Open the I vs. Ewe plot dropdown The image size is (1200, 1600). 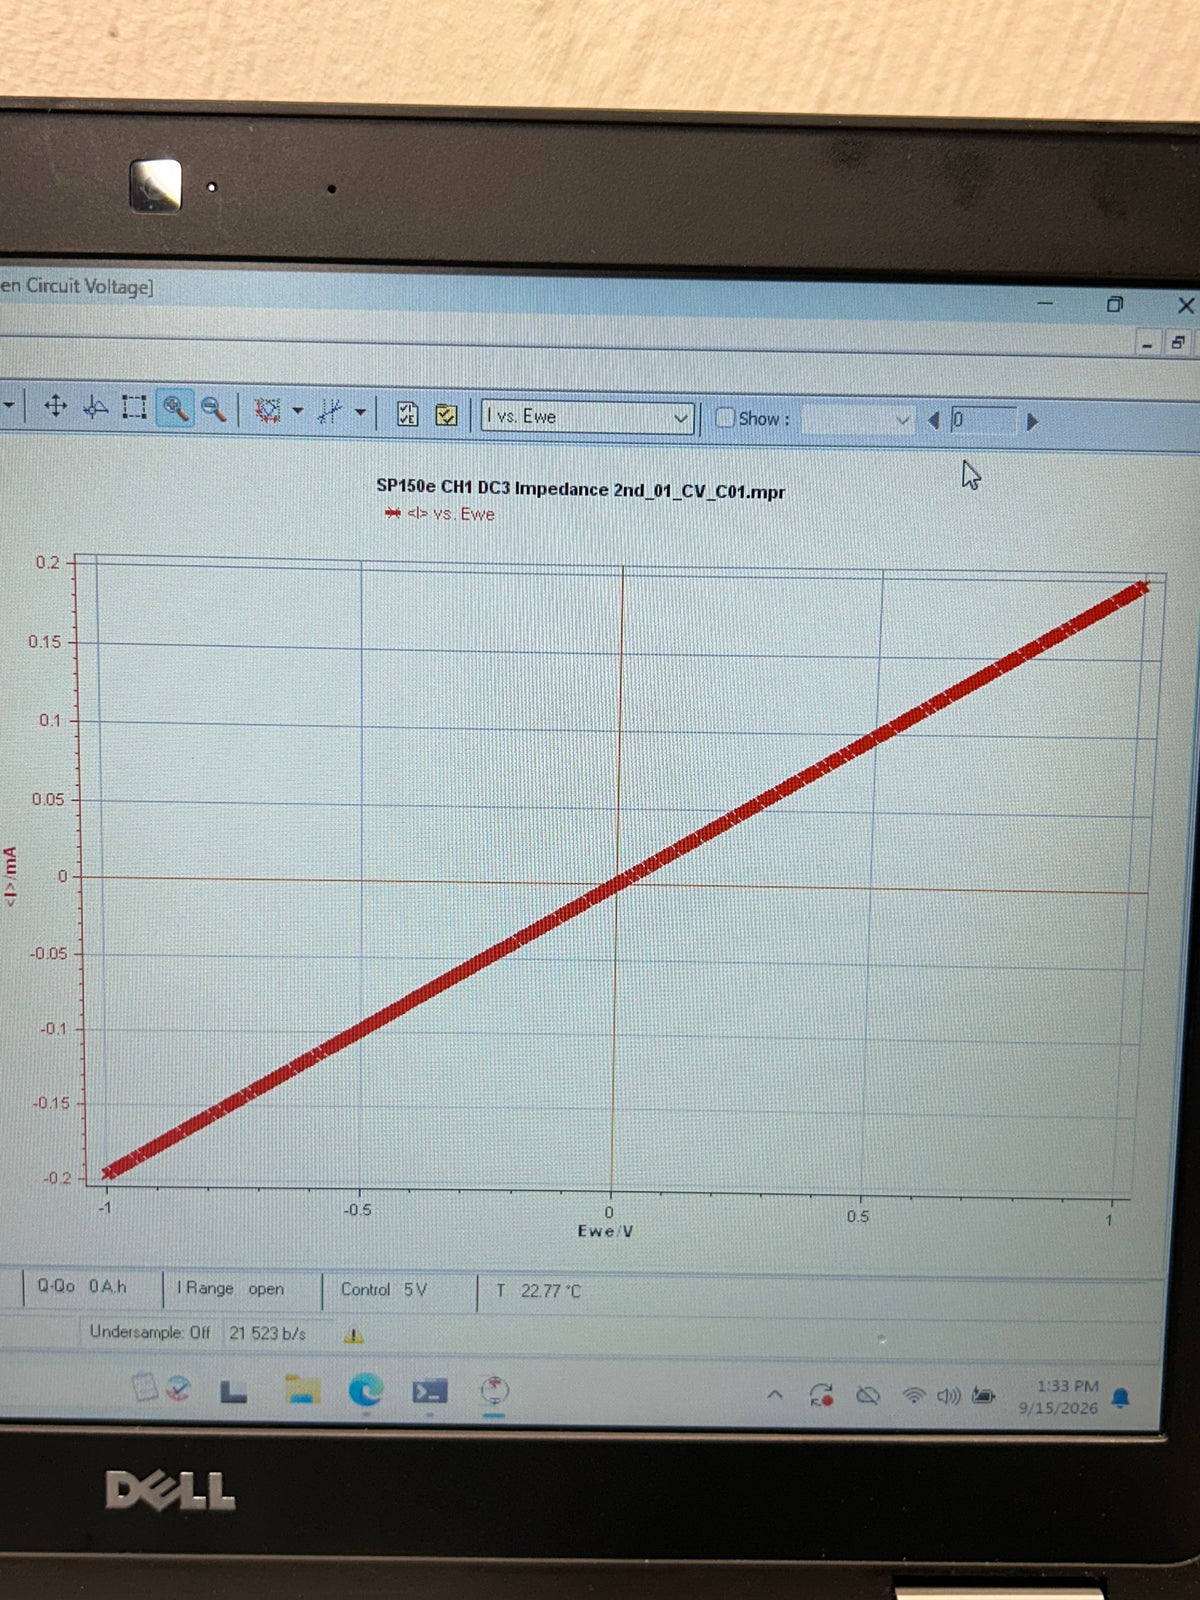pos(587,417)
